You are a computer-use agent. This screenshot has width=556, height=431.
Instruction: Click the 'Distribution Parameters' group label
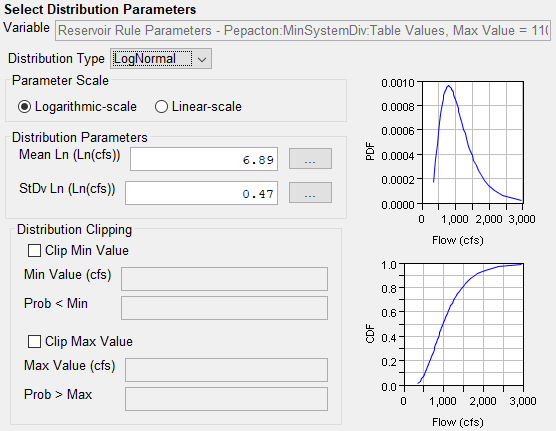tap(80, 137)
